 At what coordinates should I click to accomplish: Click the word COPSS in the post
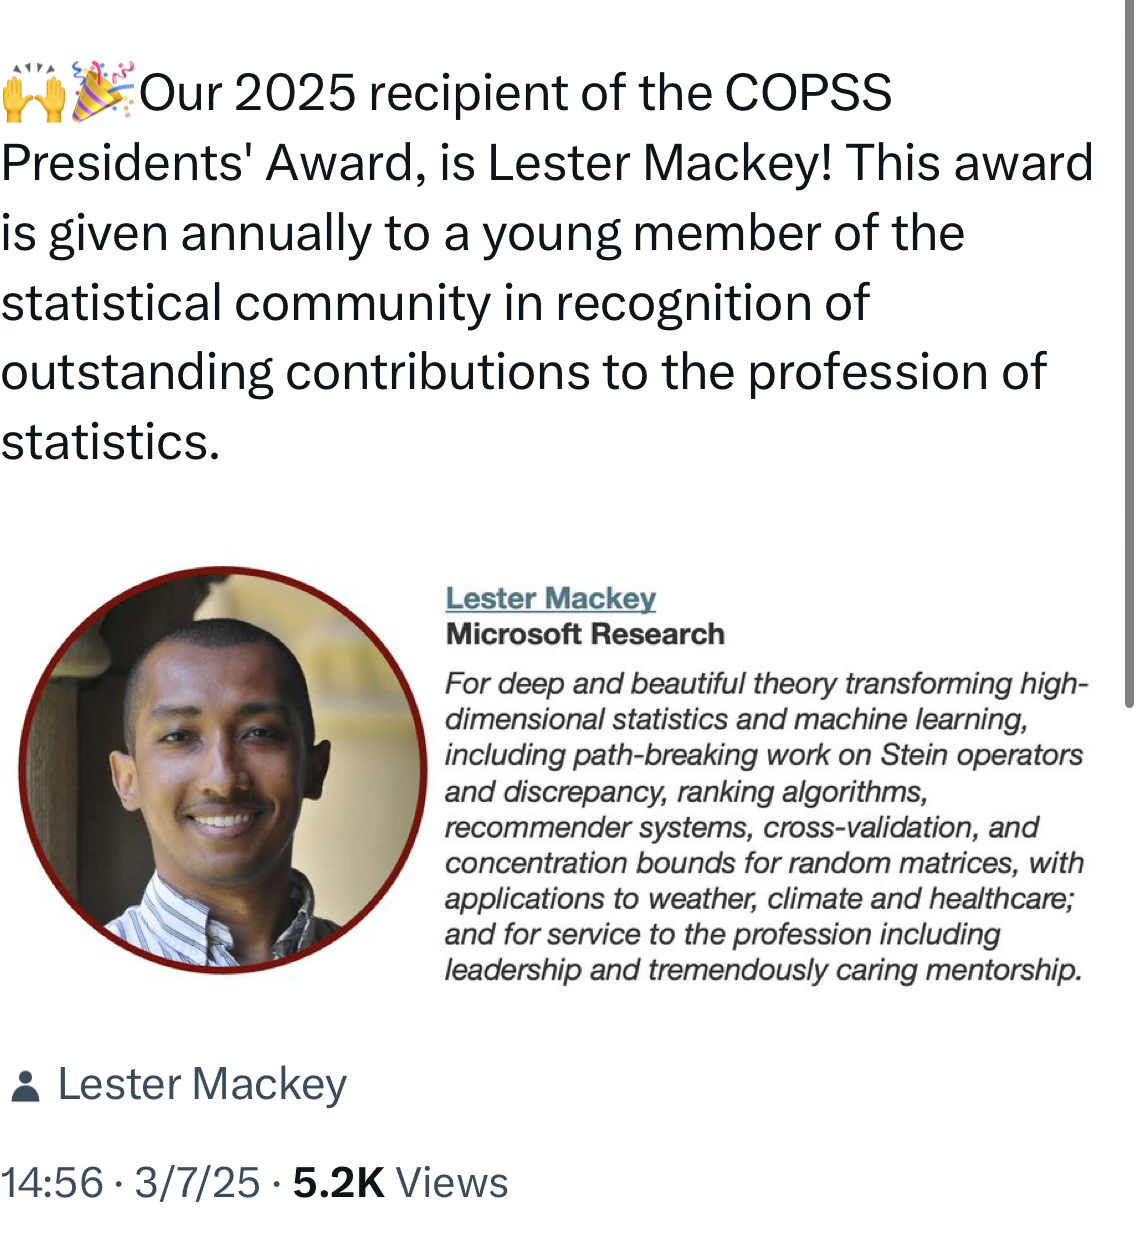807,93
